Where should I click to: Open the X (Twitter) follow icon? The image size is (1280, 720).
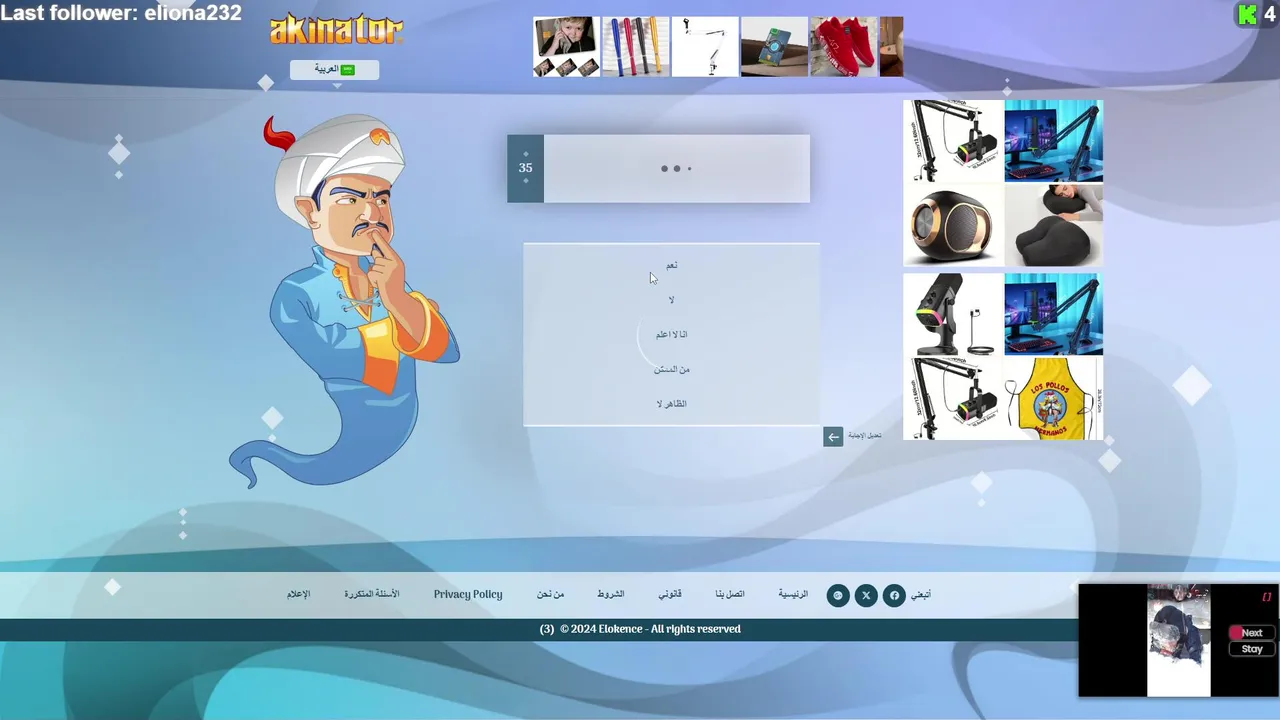pos(866,595)
